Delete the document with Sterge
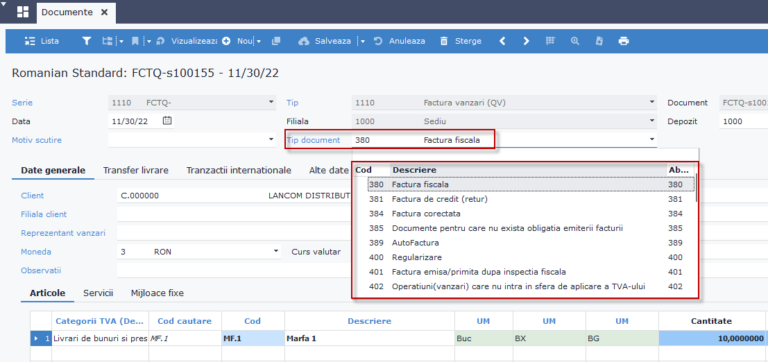Viewport: 768px width, 362px height. (460, 41)
